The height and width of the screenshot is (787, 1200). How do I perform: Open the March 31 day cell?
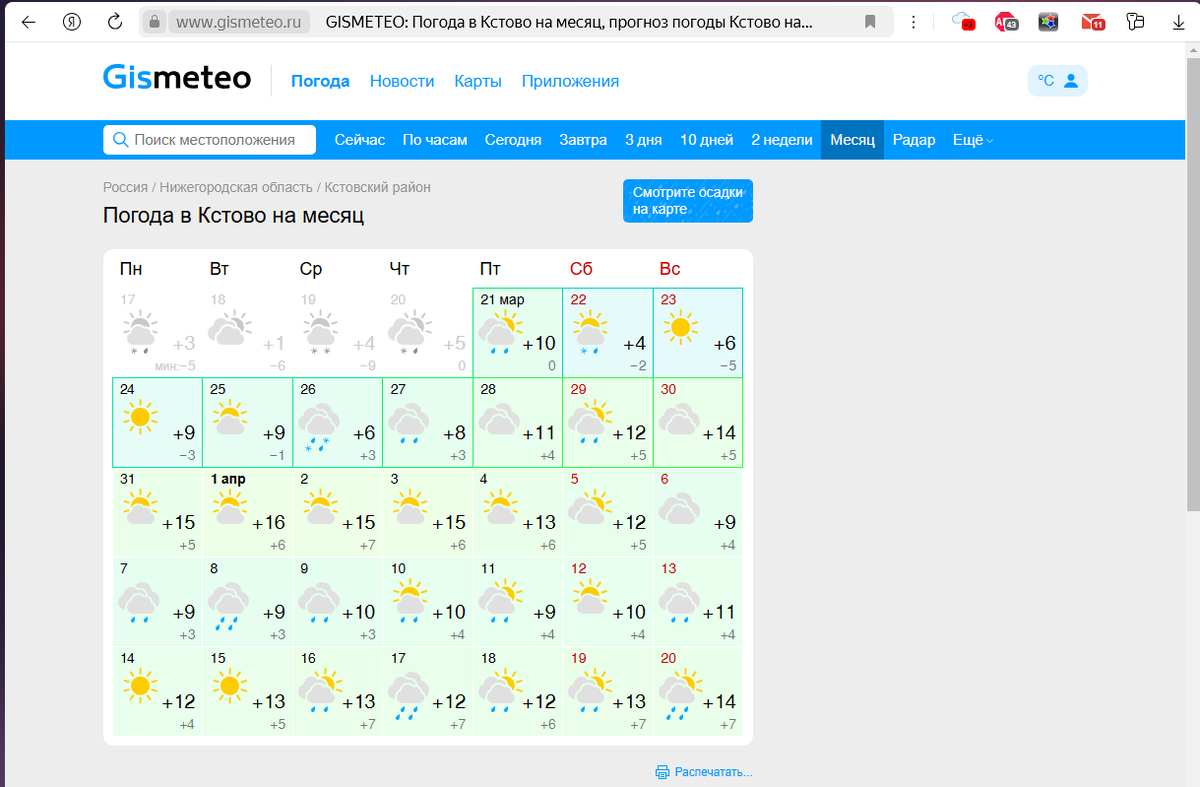157,512
